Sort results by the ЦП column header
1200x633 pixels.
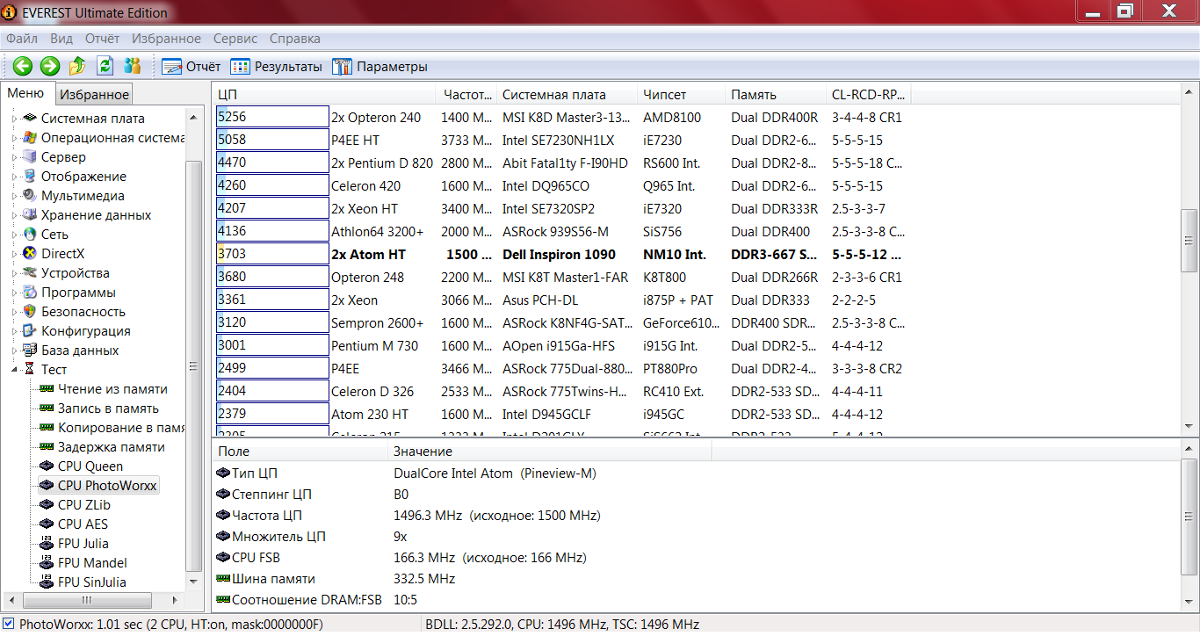click(x=325, y=94)
